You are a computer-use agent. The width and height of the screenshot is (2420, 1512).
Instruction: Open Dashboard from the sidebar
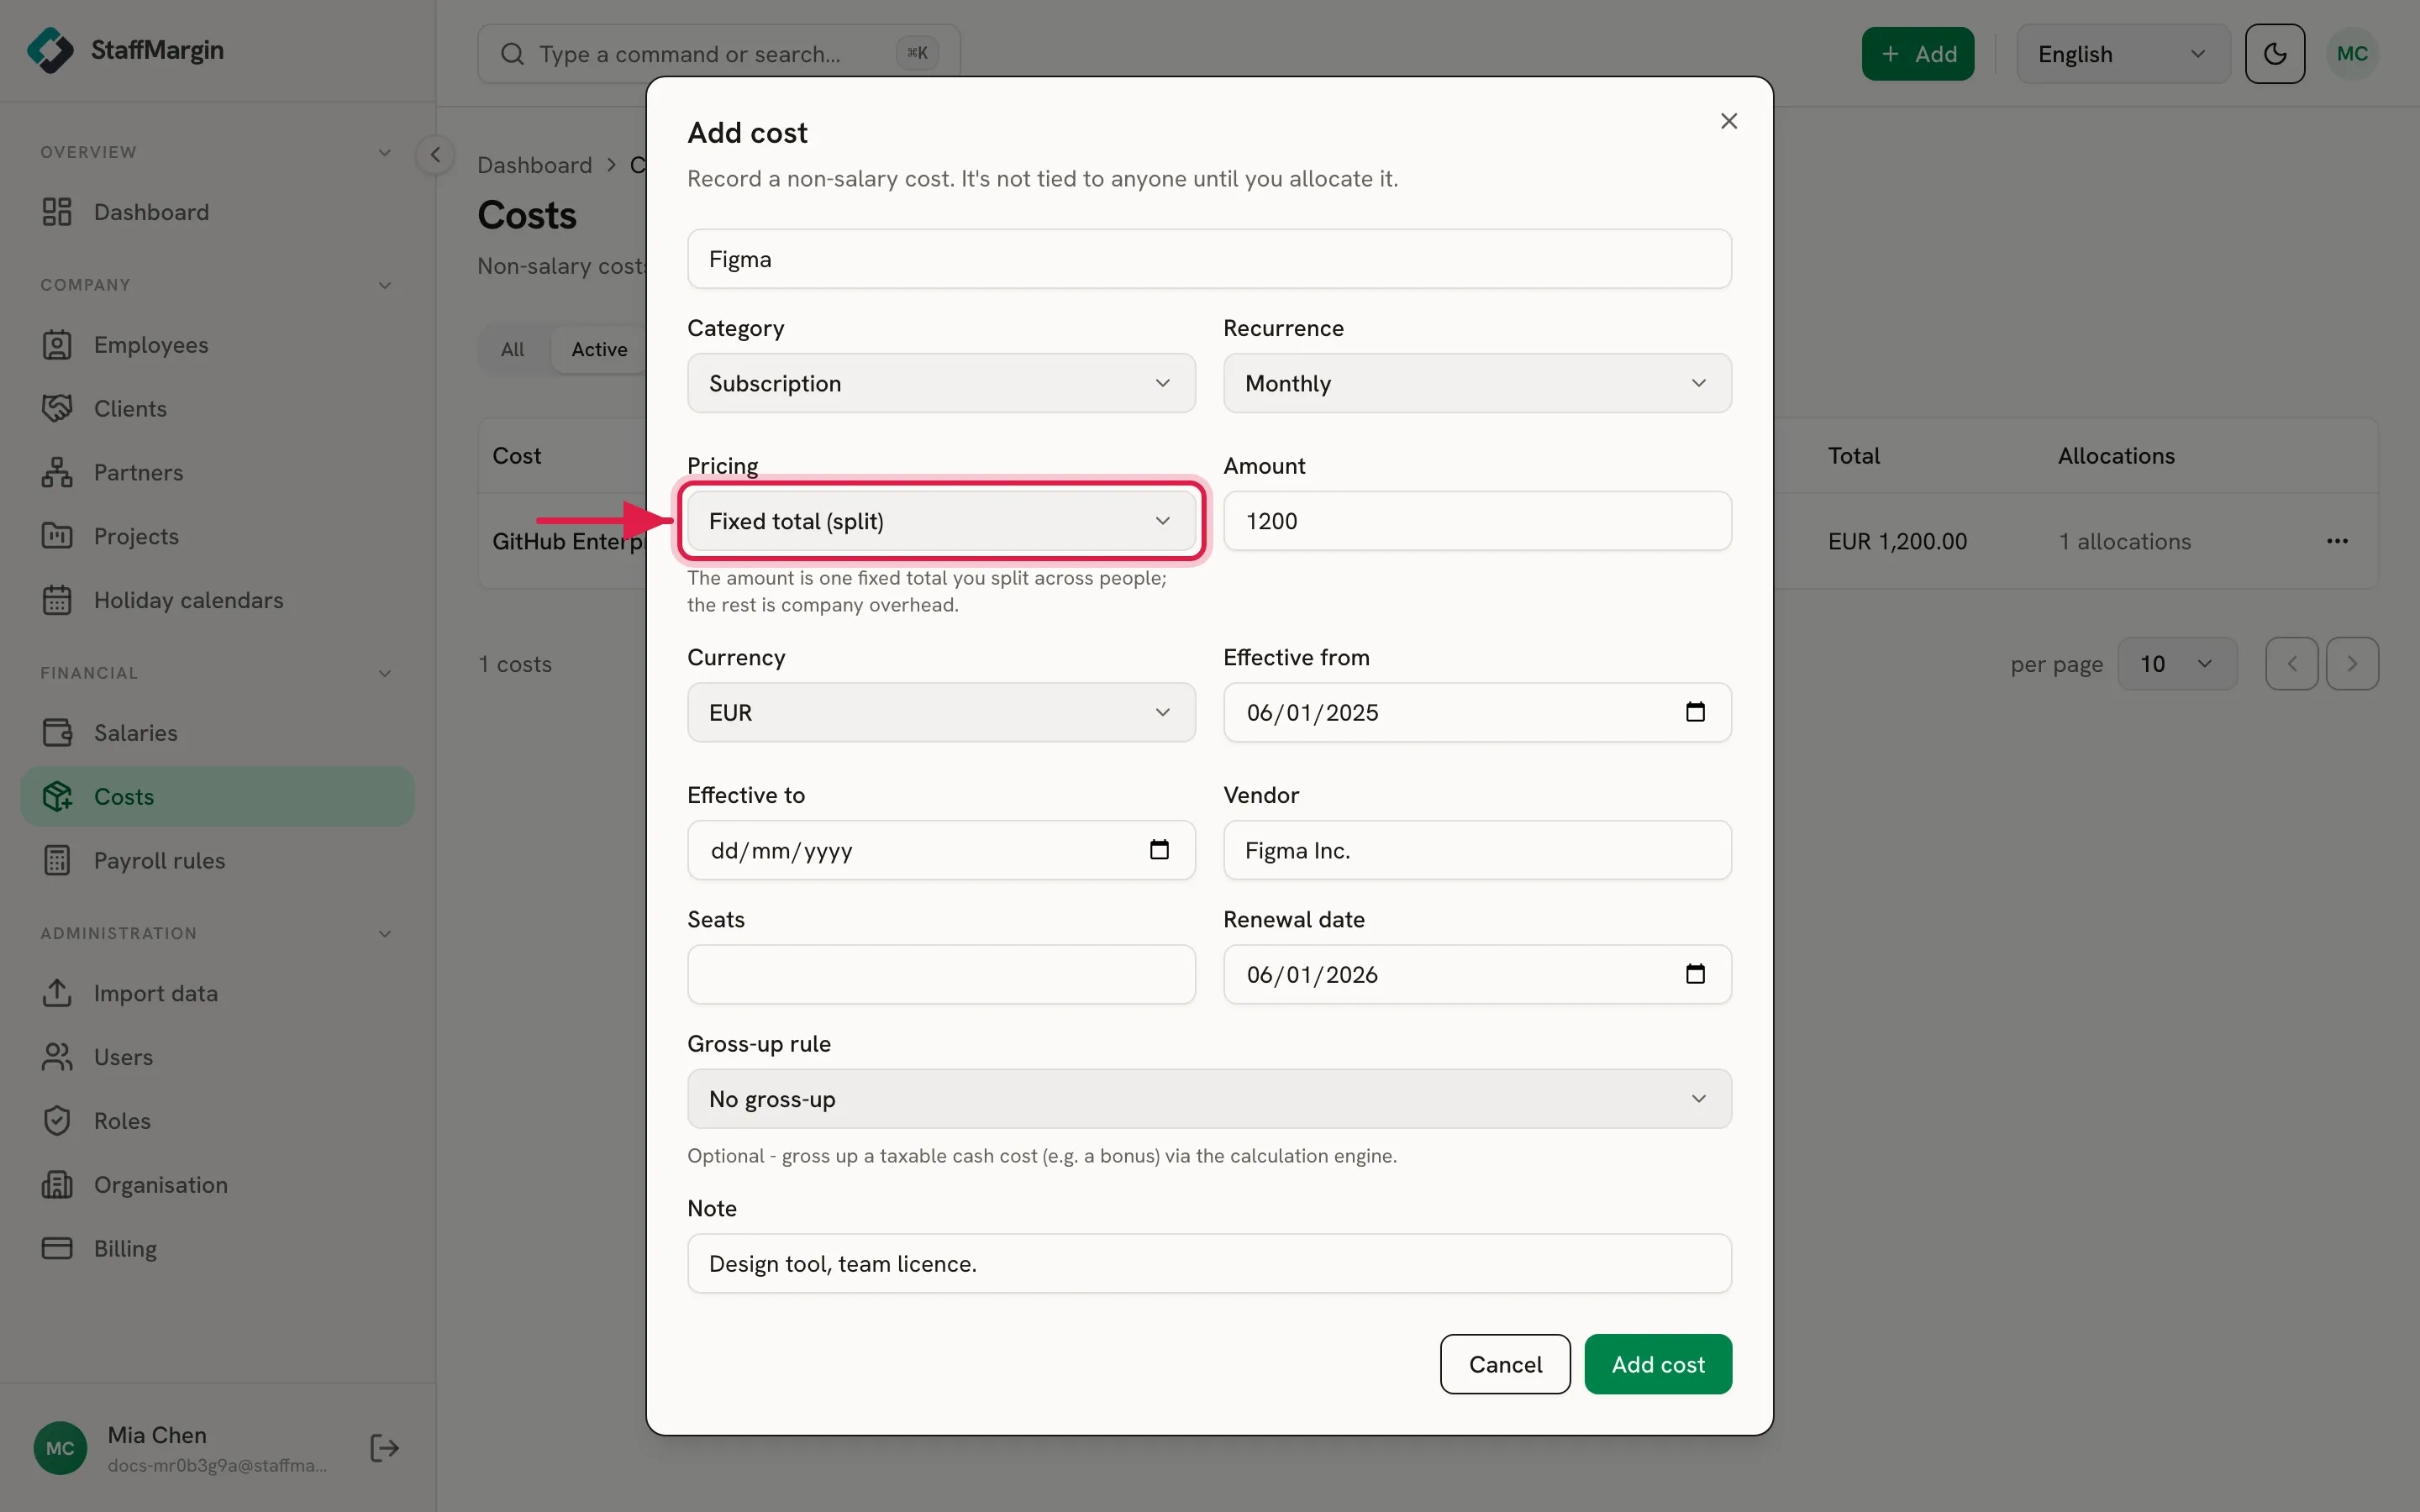coord(217,212)
